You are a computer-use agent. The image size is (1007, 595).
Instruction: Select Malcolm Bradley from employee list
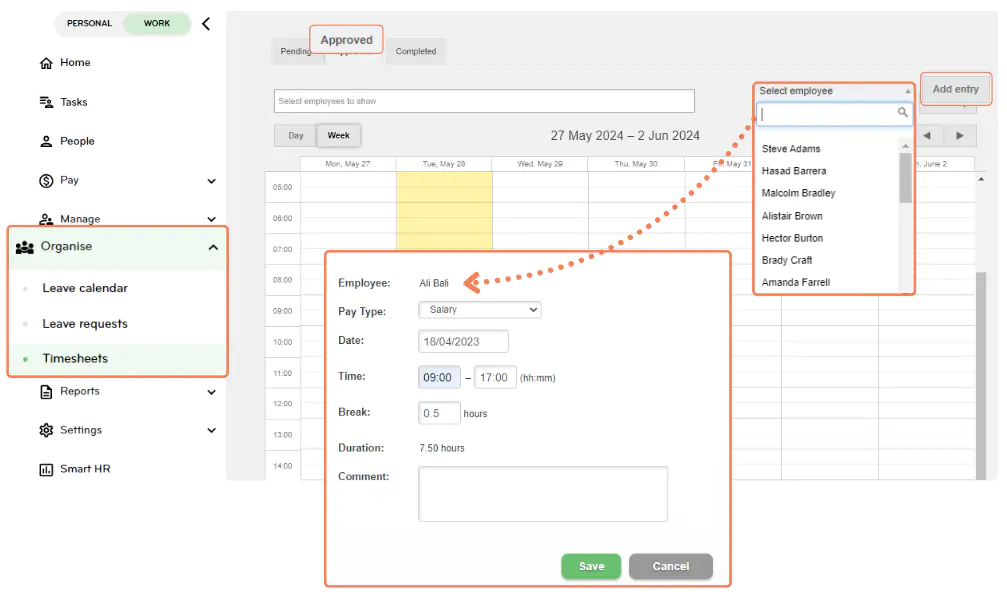coord(798,193)
